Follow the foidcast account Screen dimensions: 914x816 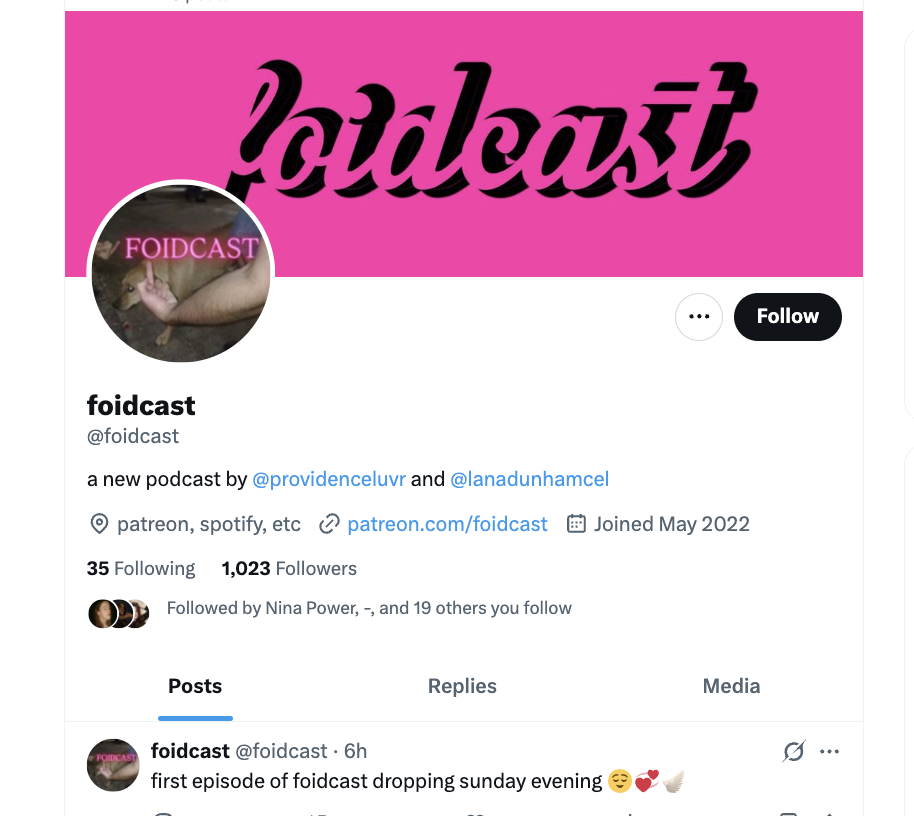pyautogui.click(x=788, y=316)
